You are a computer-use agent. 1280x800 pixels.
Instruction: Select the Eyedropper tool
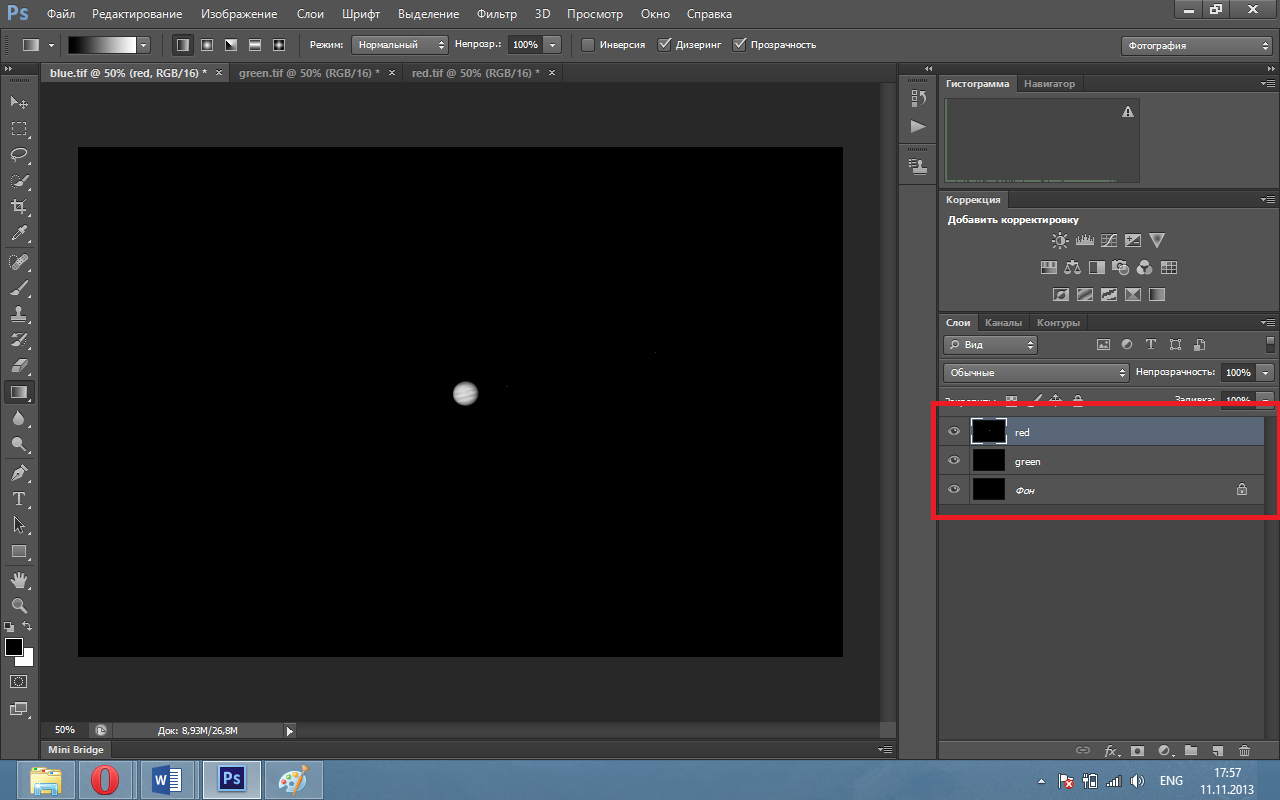(x=19, y=234)
